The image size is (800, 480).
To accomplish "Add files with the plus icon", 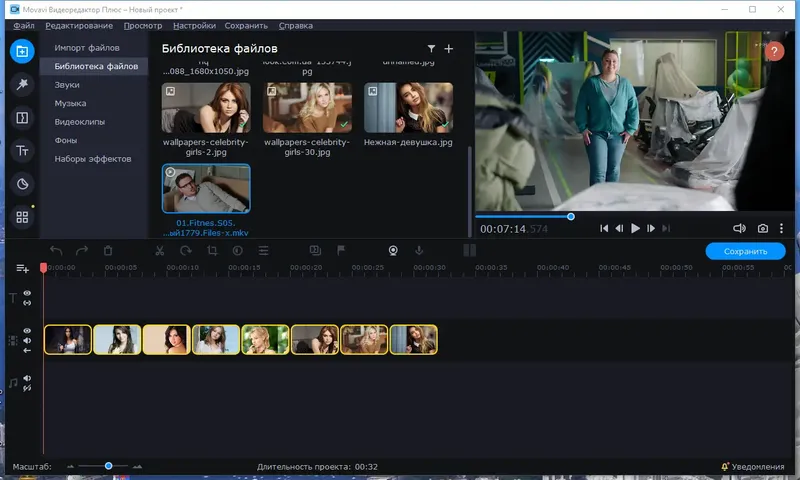I will point(448,48).
